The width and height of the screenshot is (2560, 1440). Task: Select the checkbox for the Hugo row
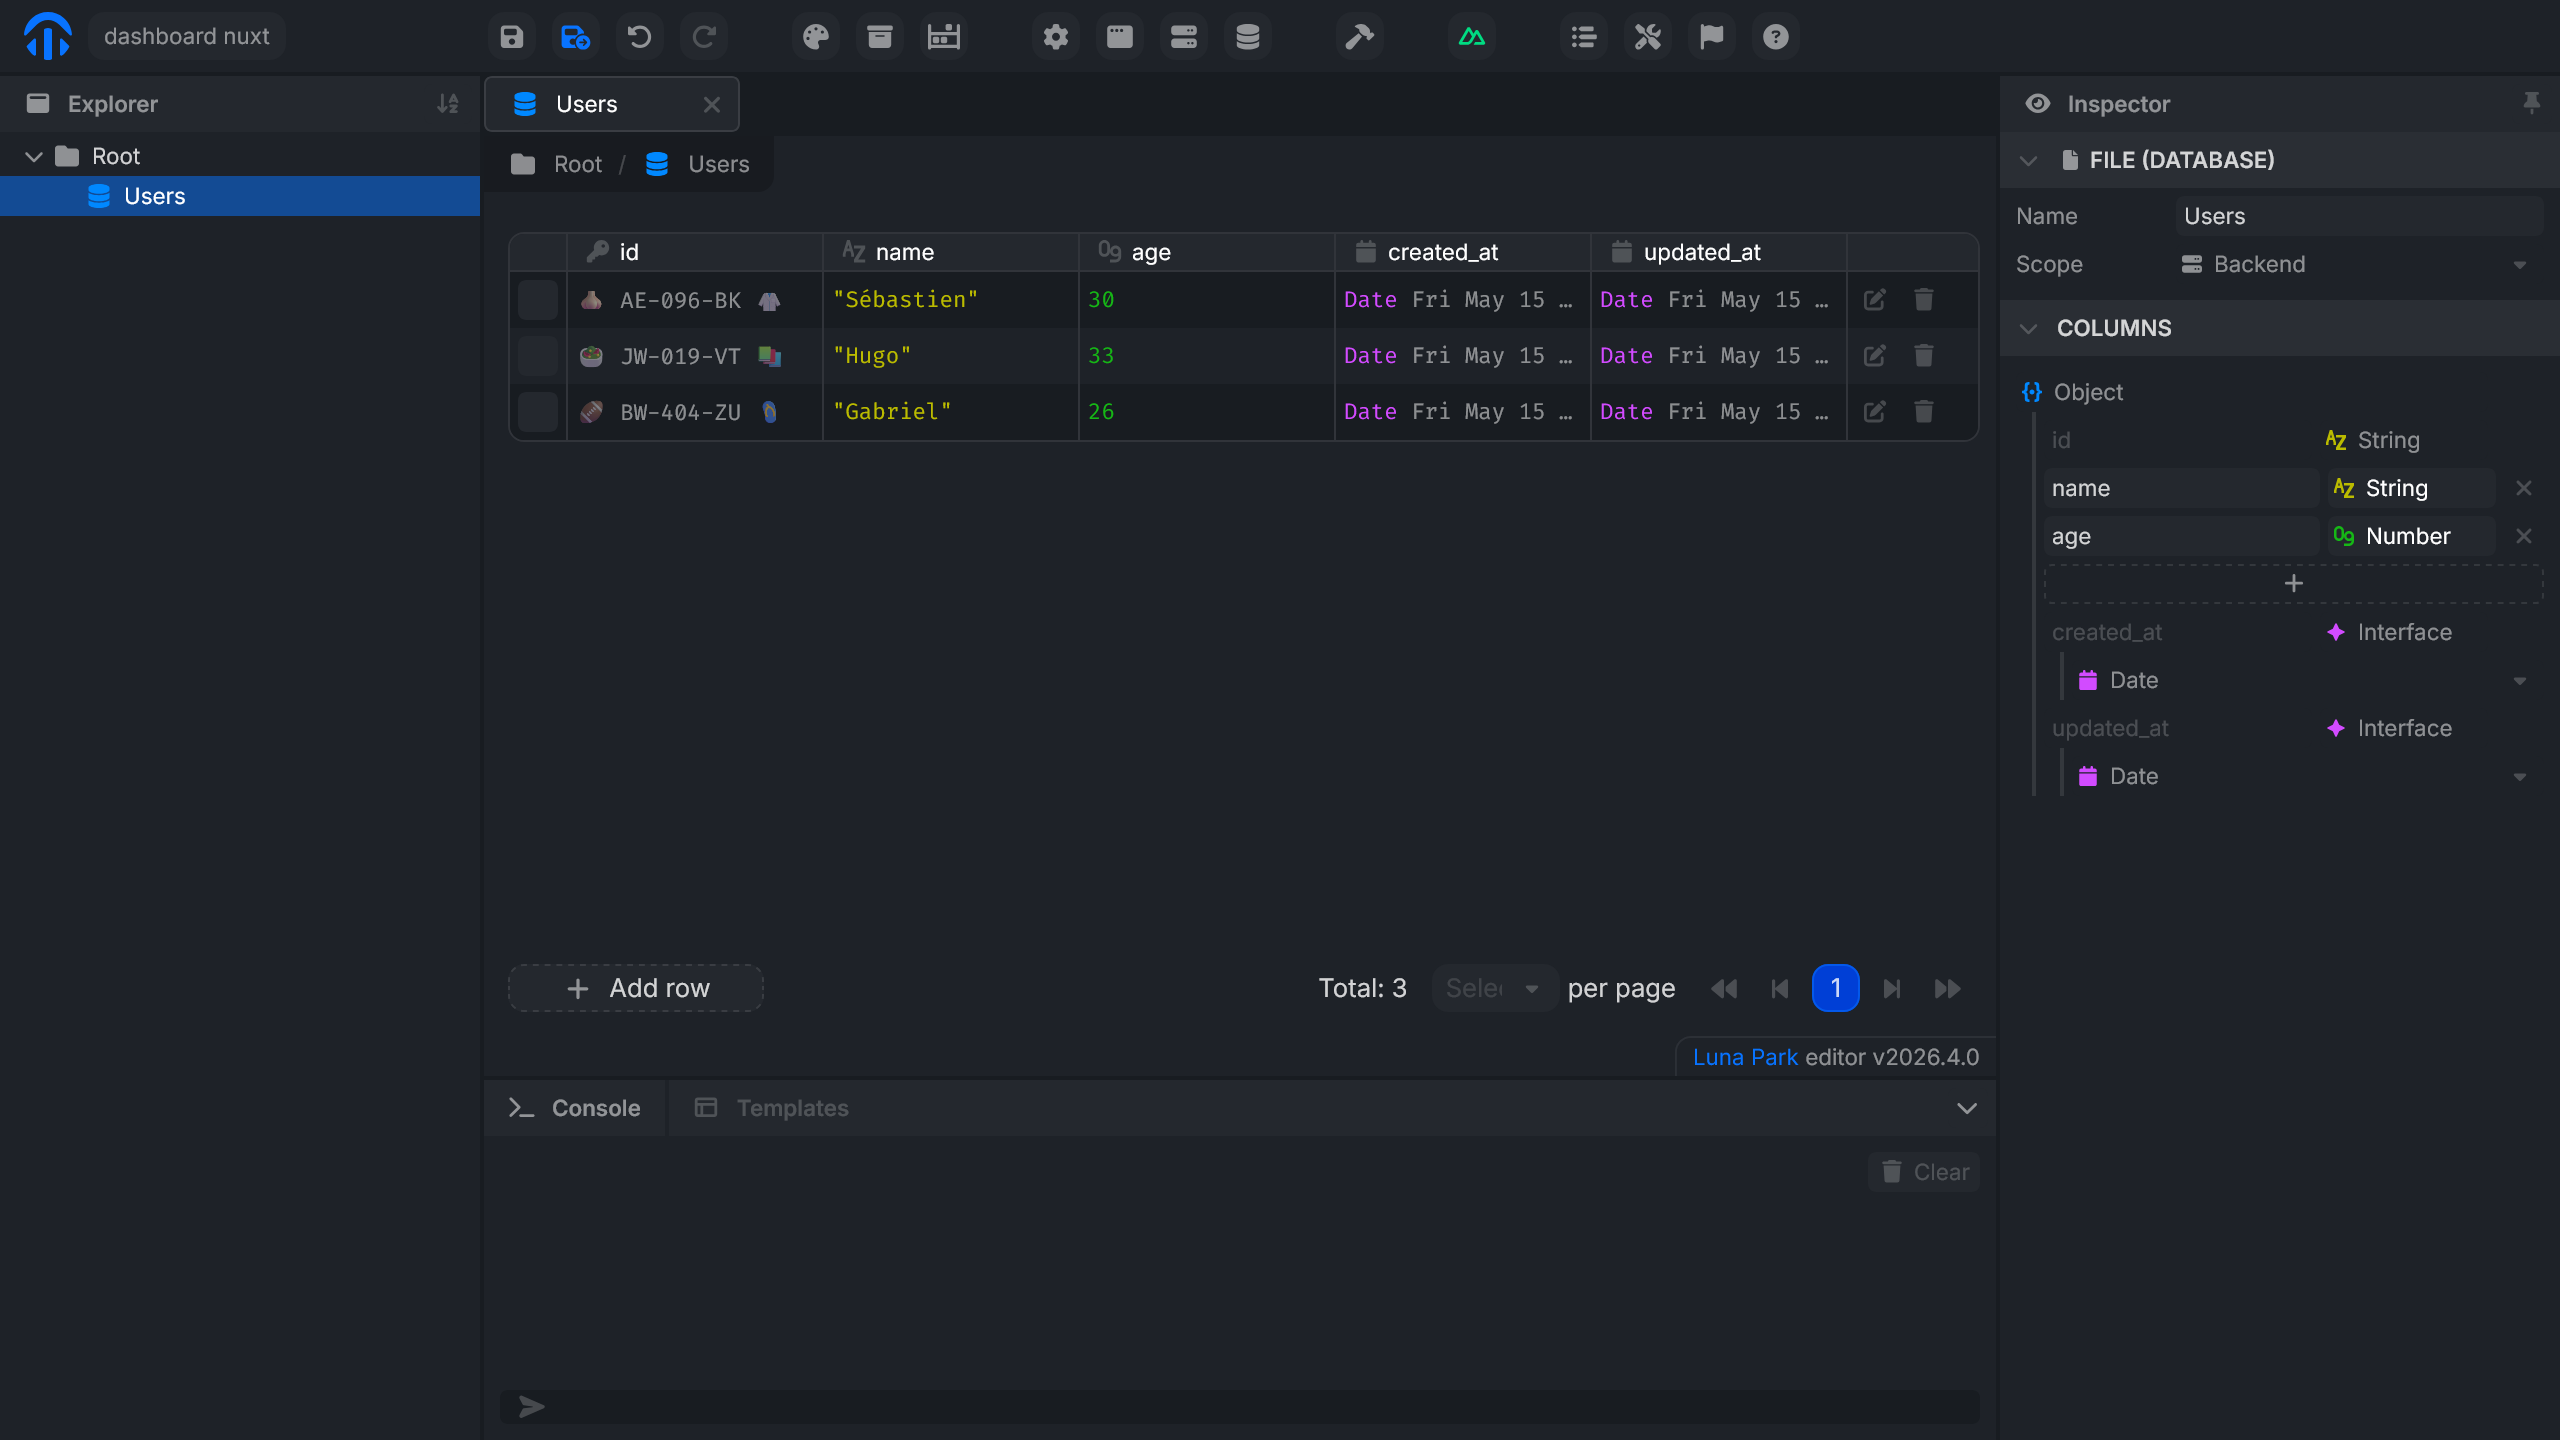pos(538,356)
